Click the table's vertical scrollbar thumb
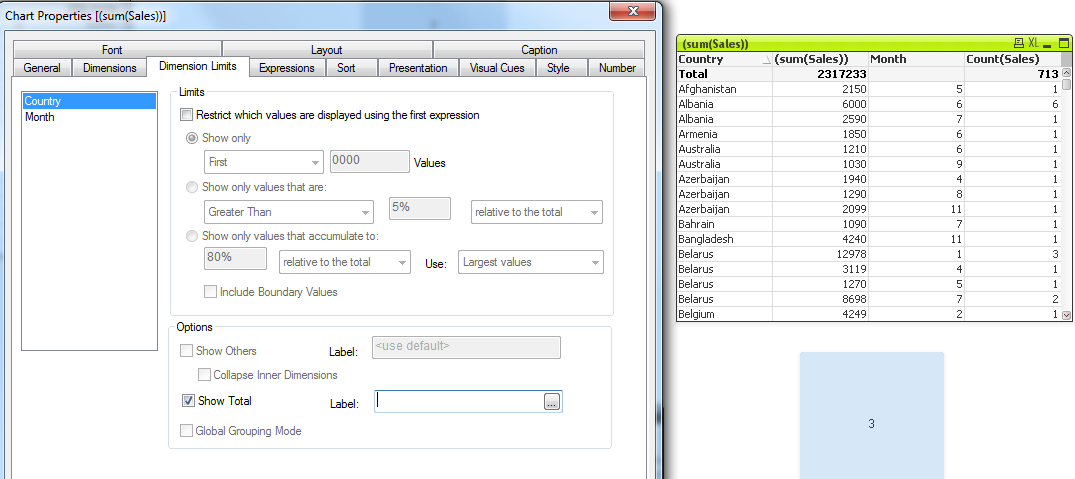The width and height of the screenshot is (1075, 479). tap(1066, 85)
